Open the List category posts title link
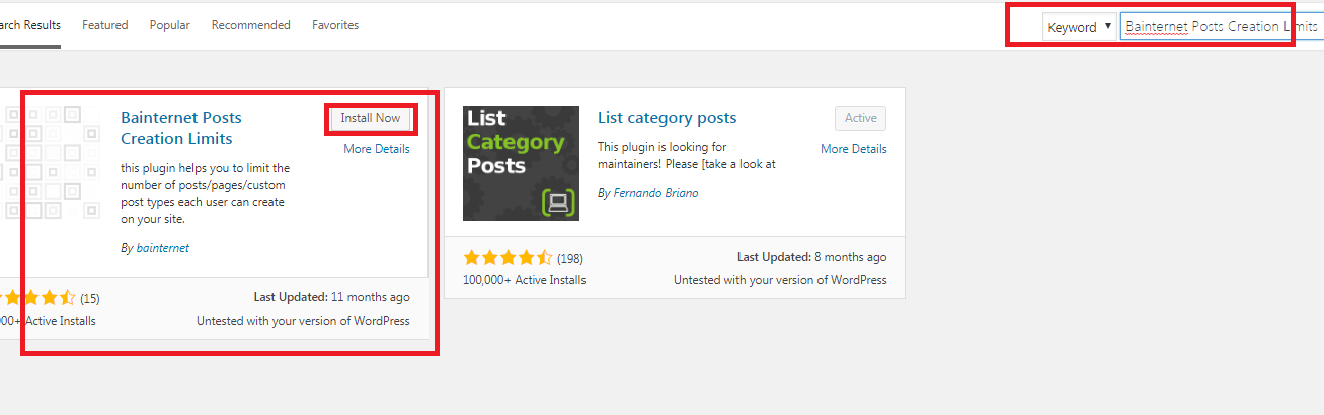The height and width of the screenshot is (415, 1324). point(667,118)
